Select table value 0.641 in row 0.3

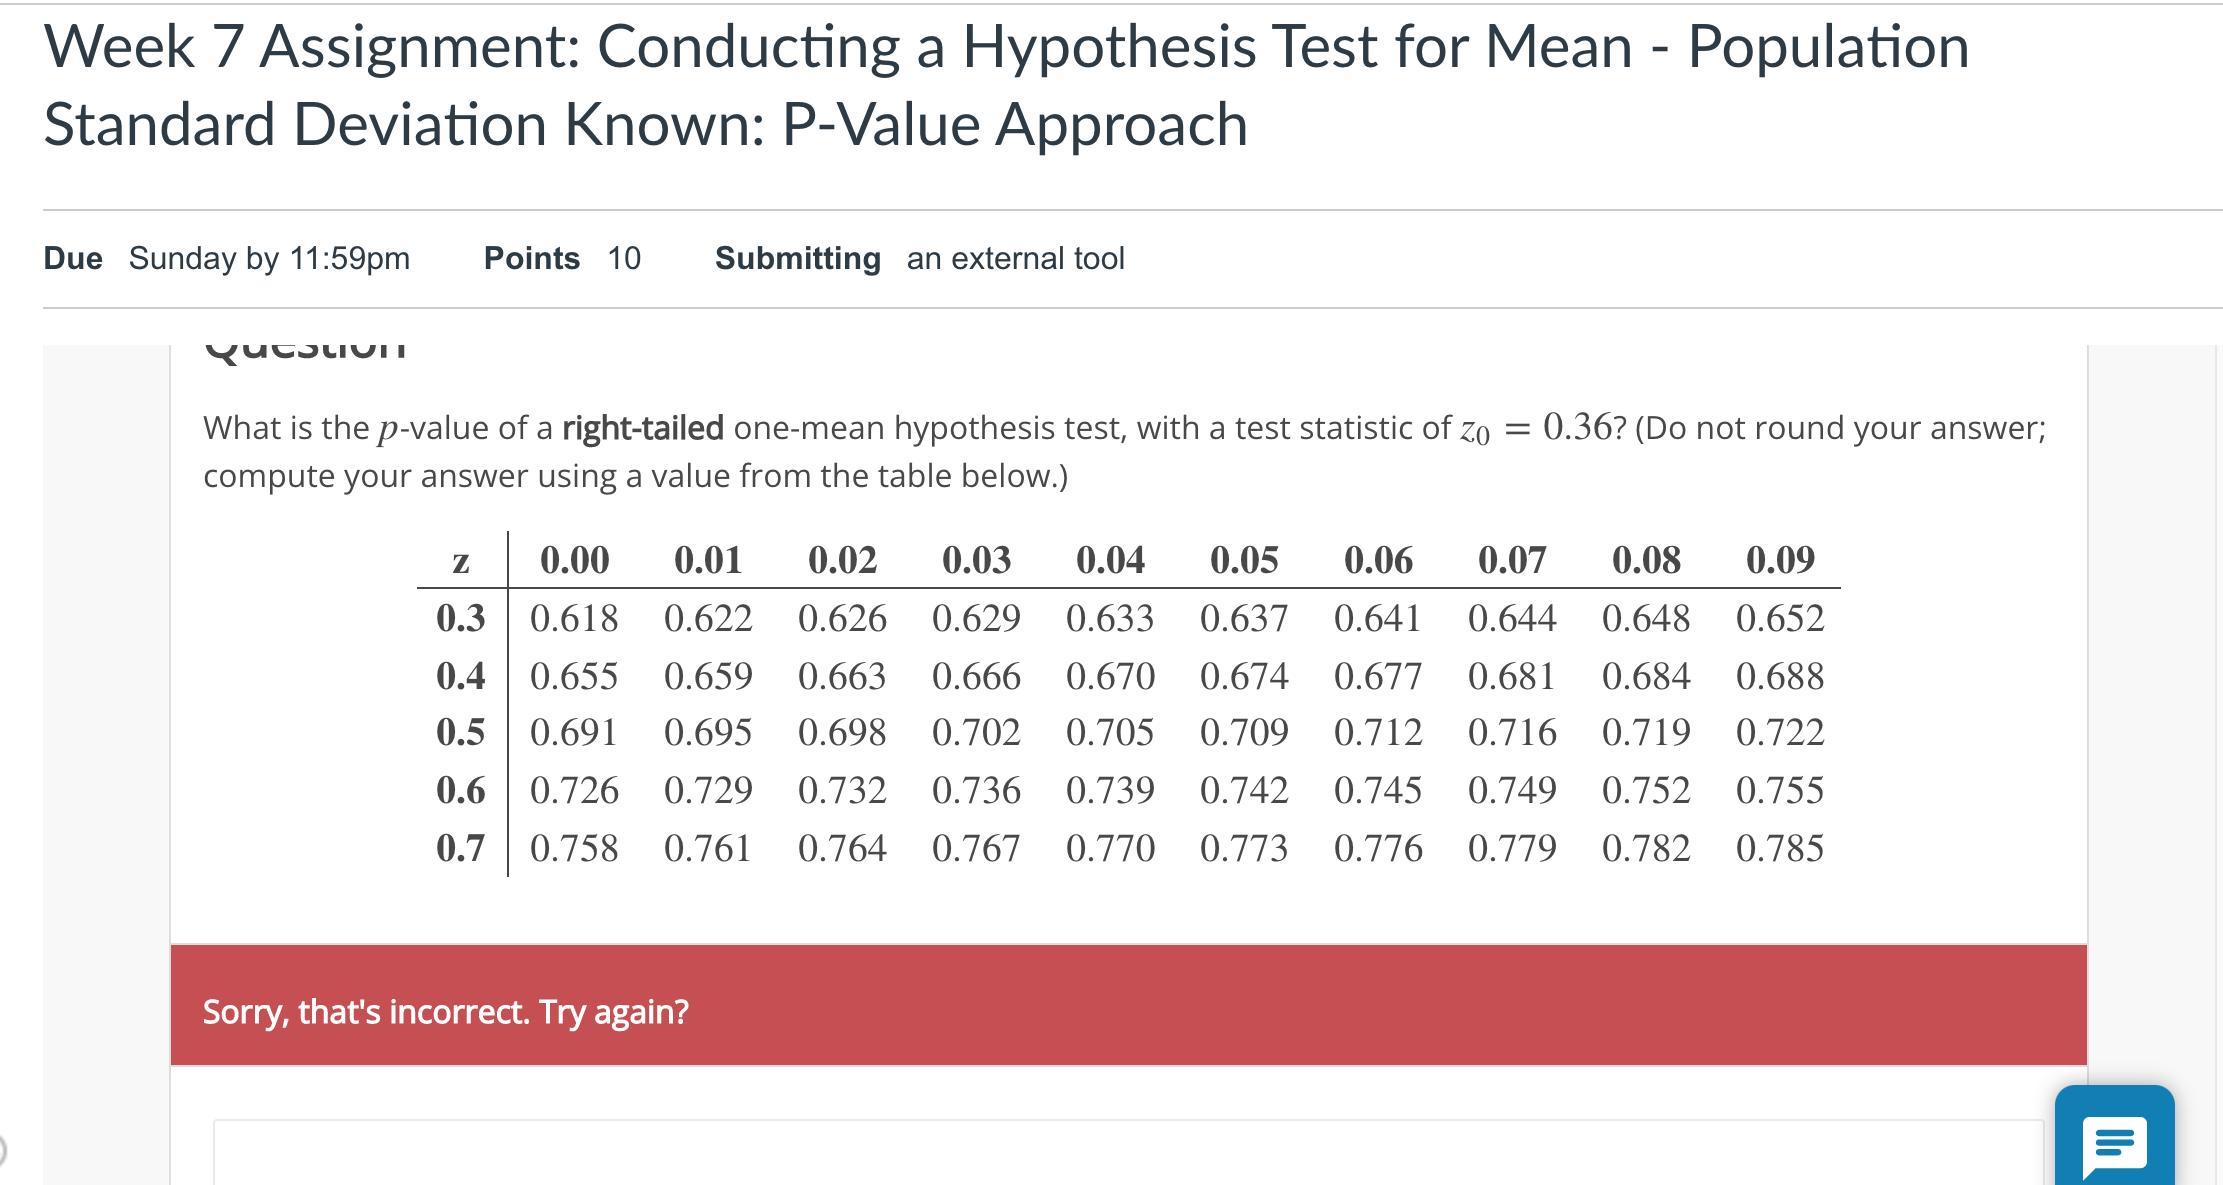(1377, 618)
